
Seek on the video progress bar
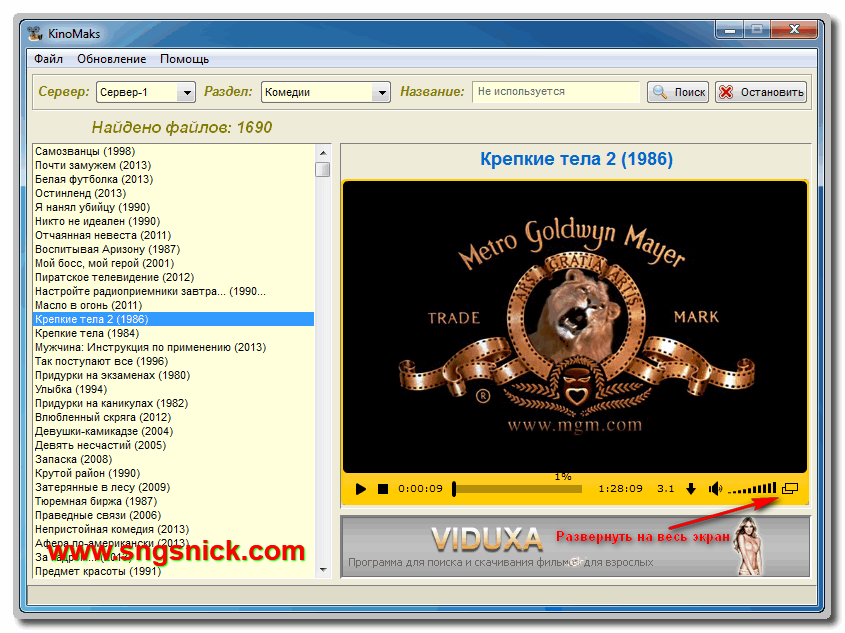[518, 490]
